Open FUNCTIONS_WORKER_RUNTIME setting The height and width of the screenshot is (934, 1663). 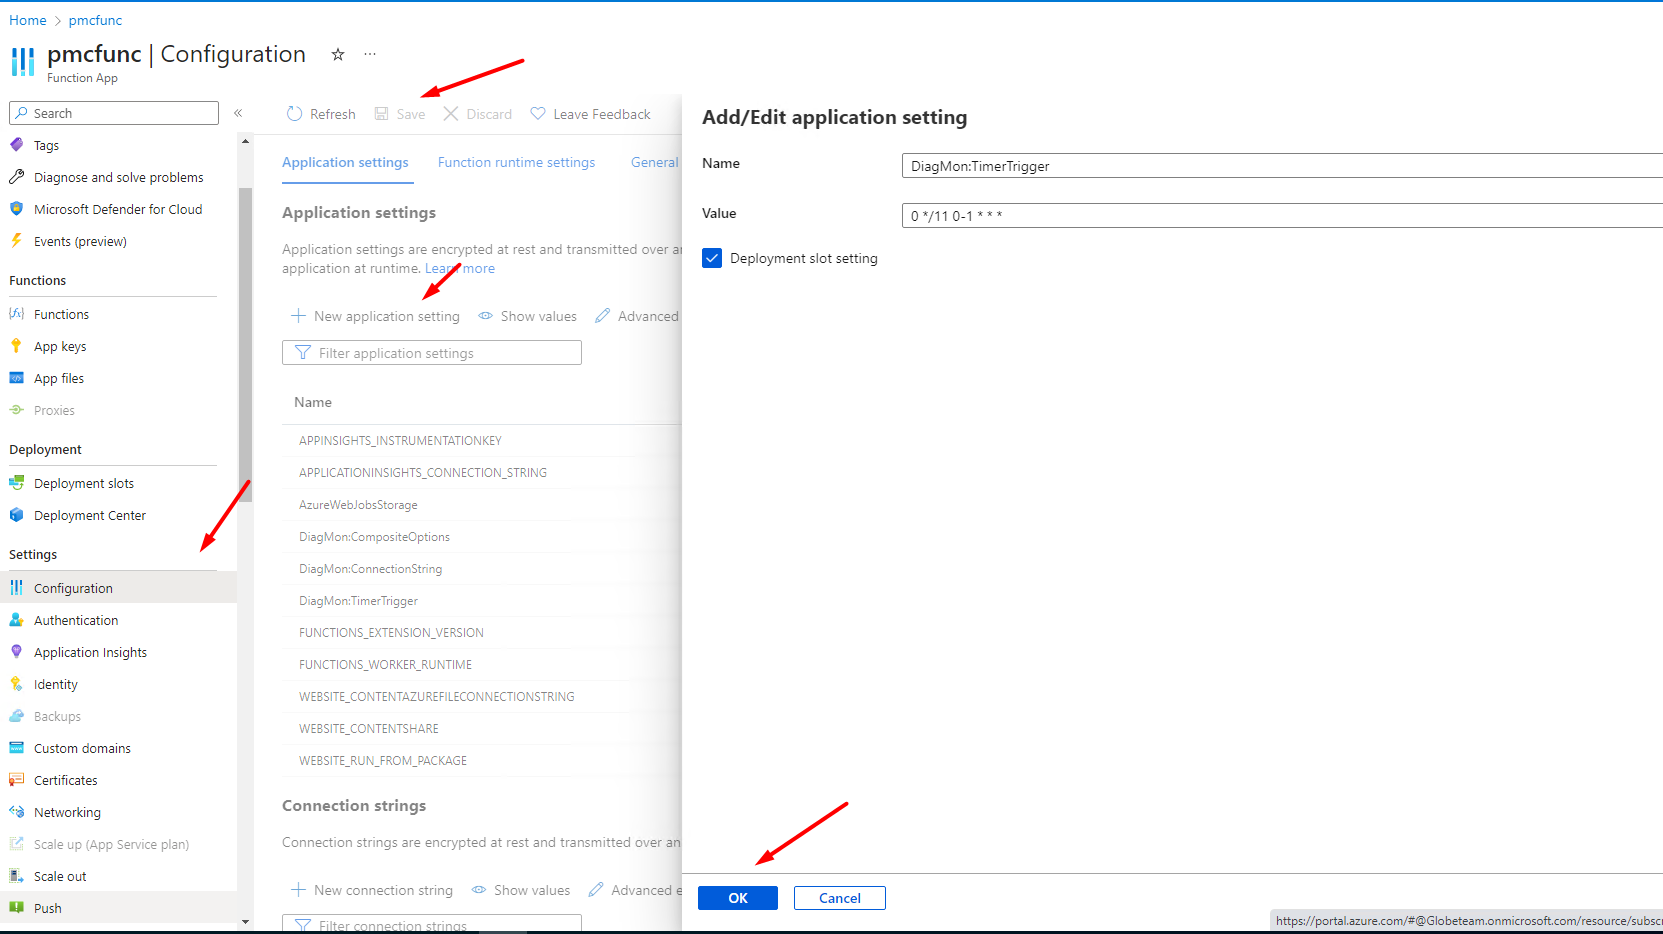[x=385, y=665]
